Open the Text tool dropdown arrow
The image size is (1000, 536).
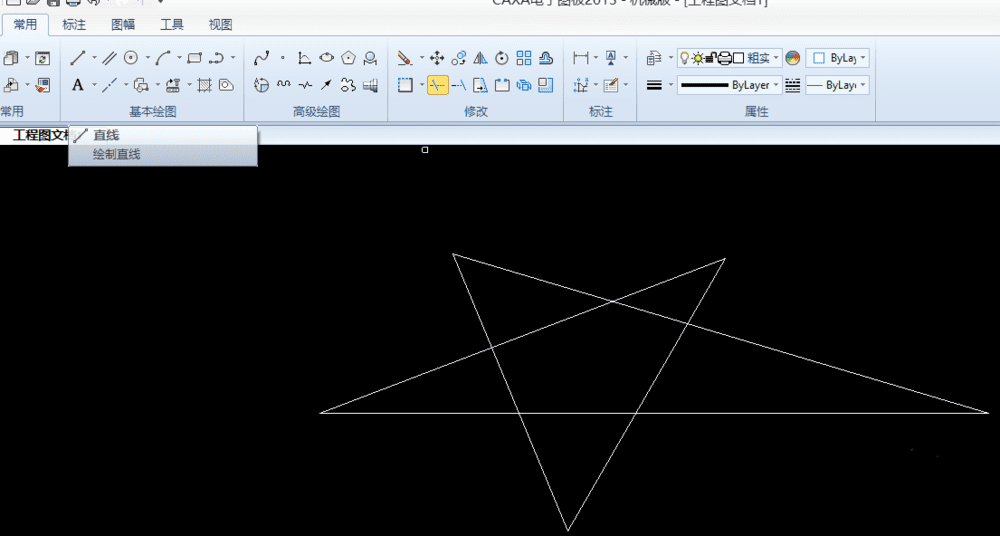click(x=94, y=85)
